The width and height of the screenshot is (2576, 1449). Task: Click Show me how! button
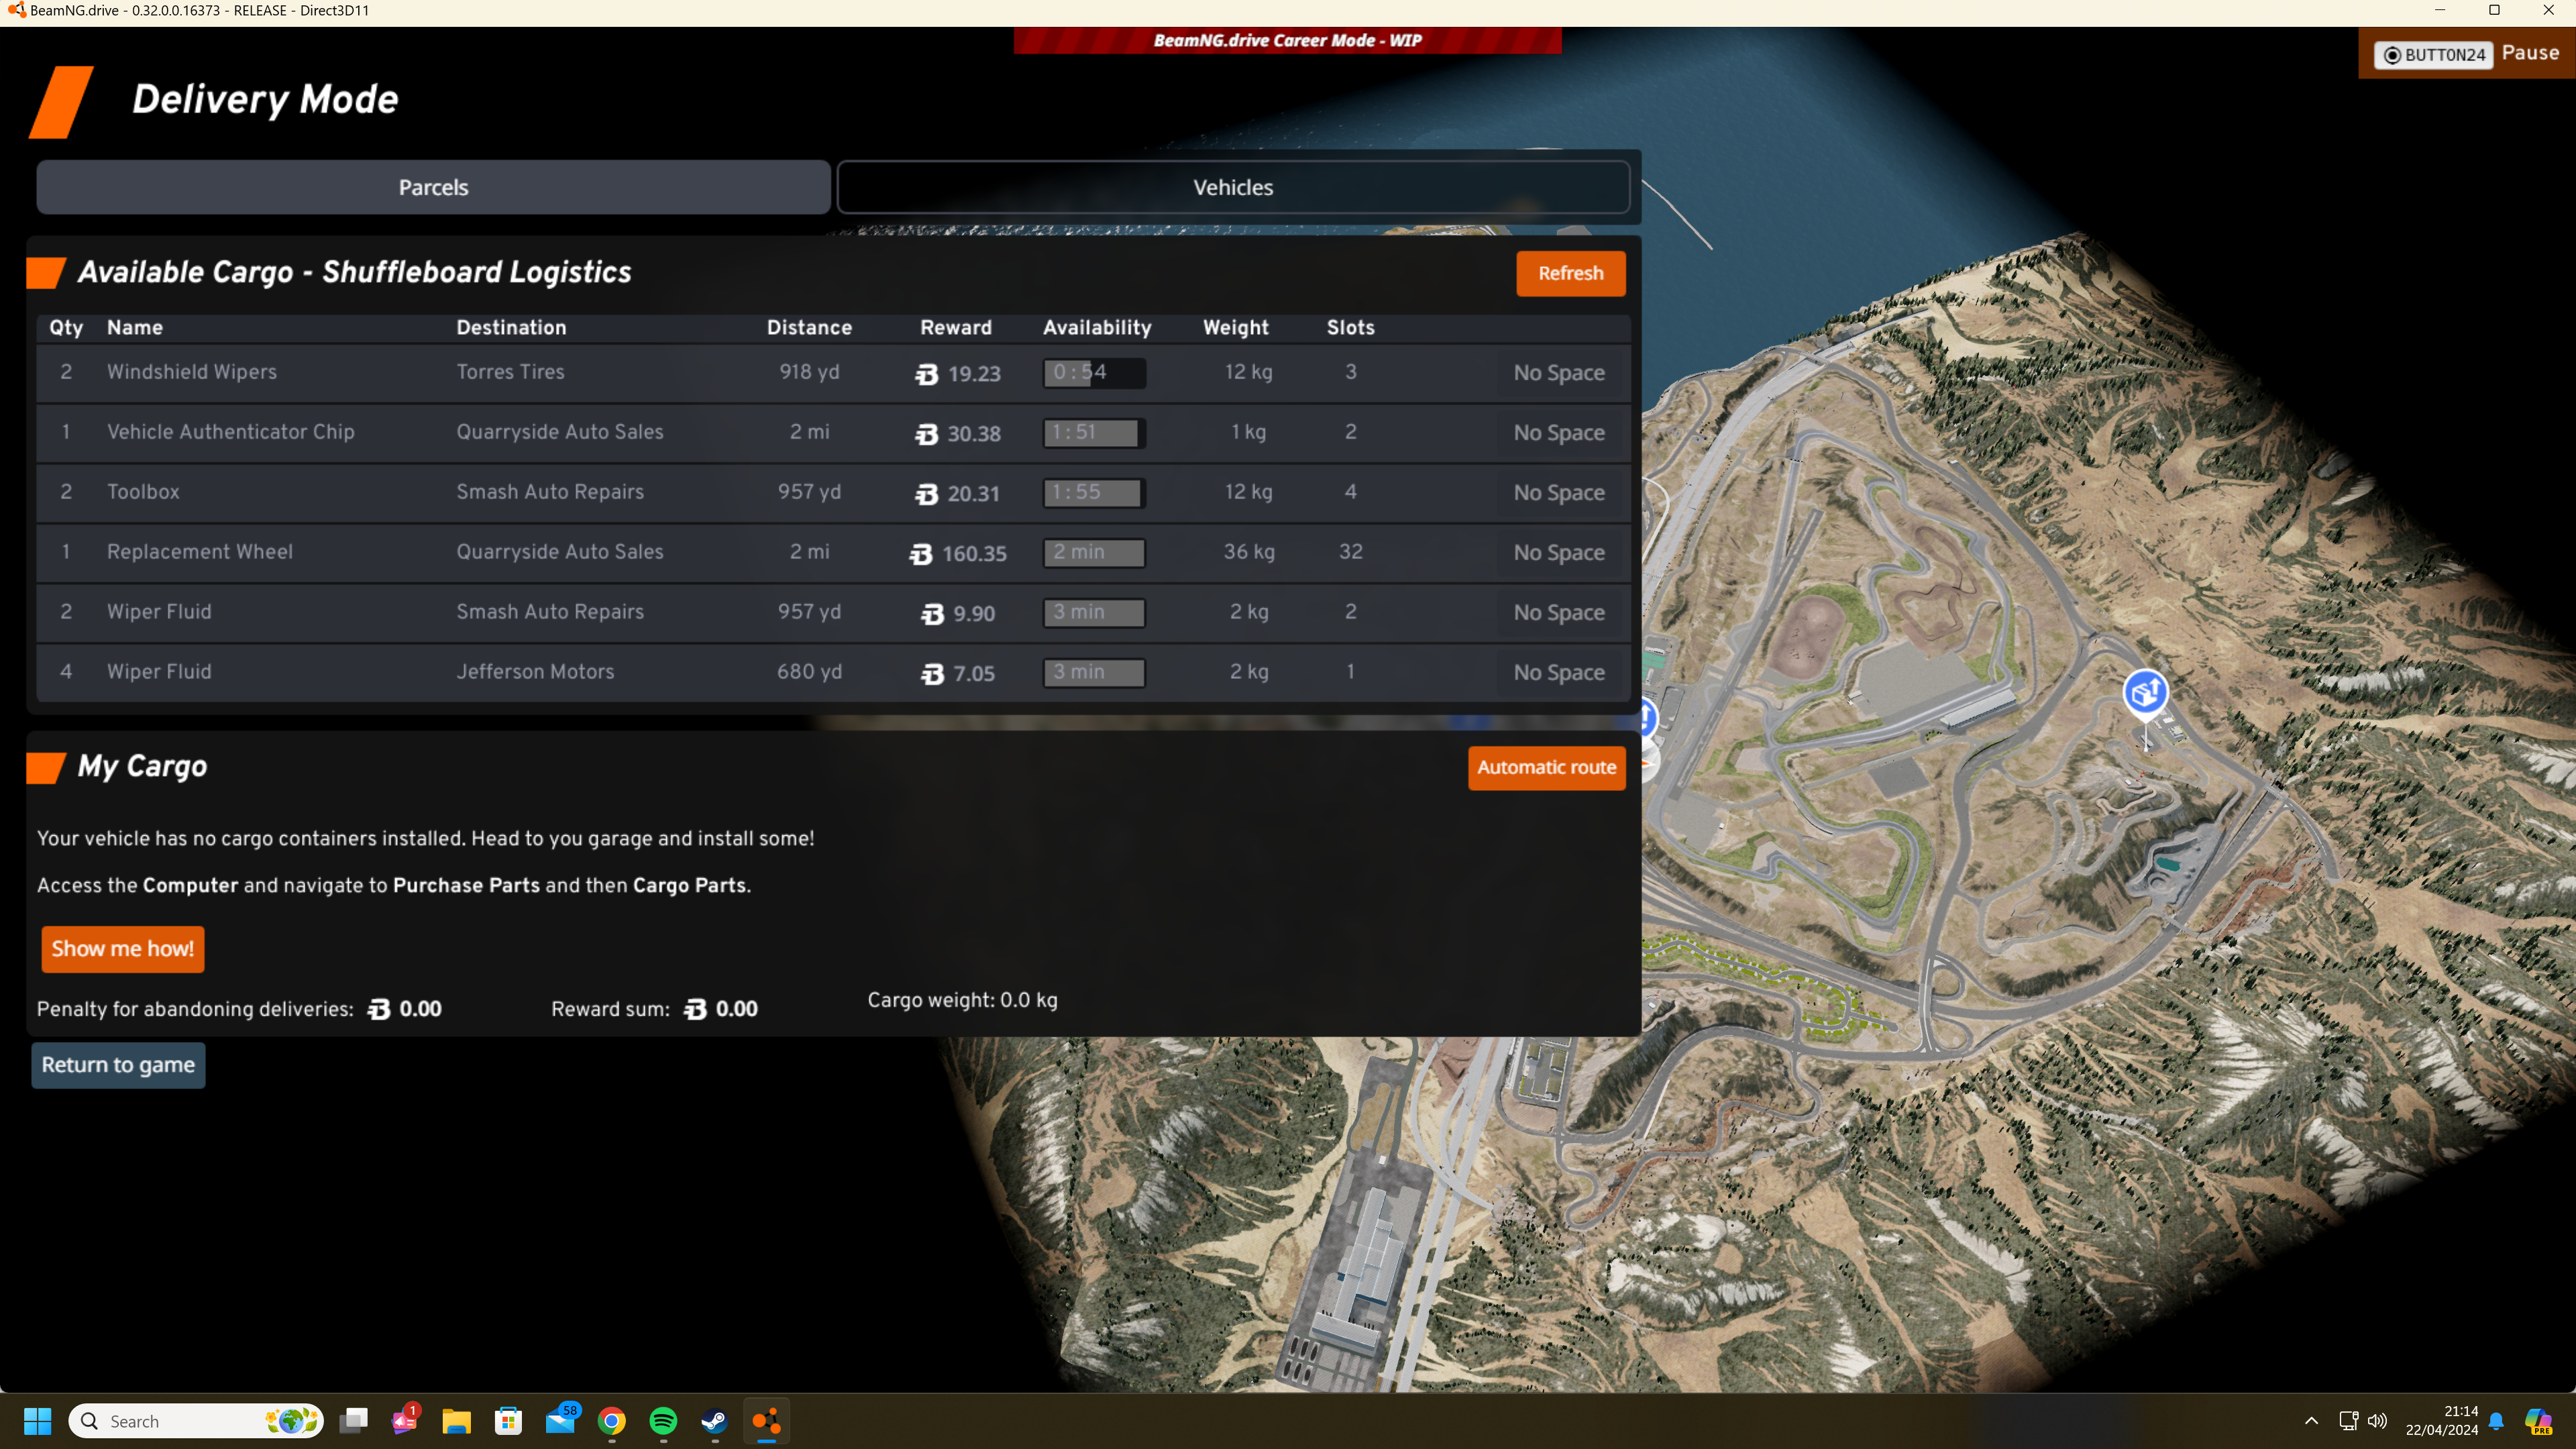tap(123, 948)
